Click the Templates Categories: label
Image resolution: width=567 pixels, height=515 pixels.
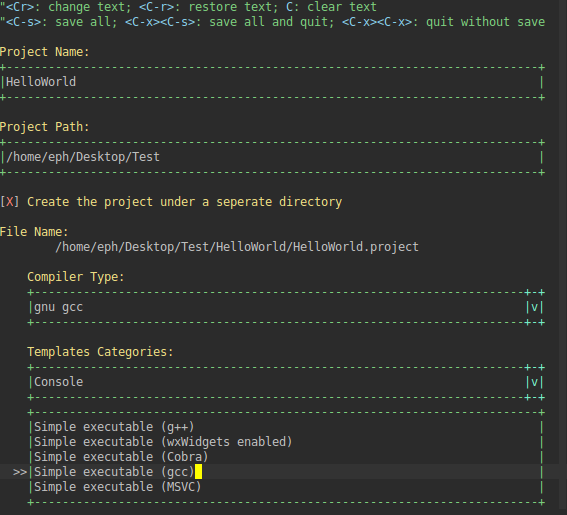pyautogui.click(x=100, y=352)
